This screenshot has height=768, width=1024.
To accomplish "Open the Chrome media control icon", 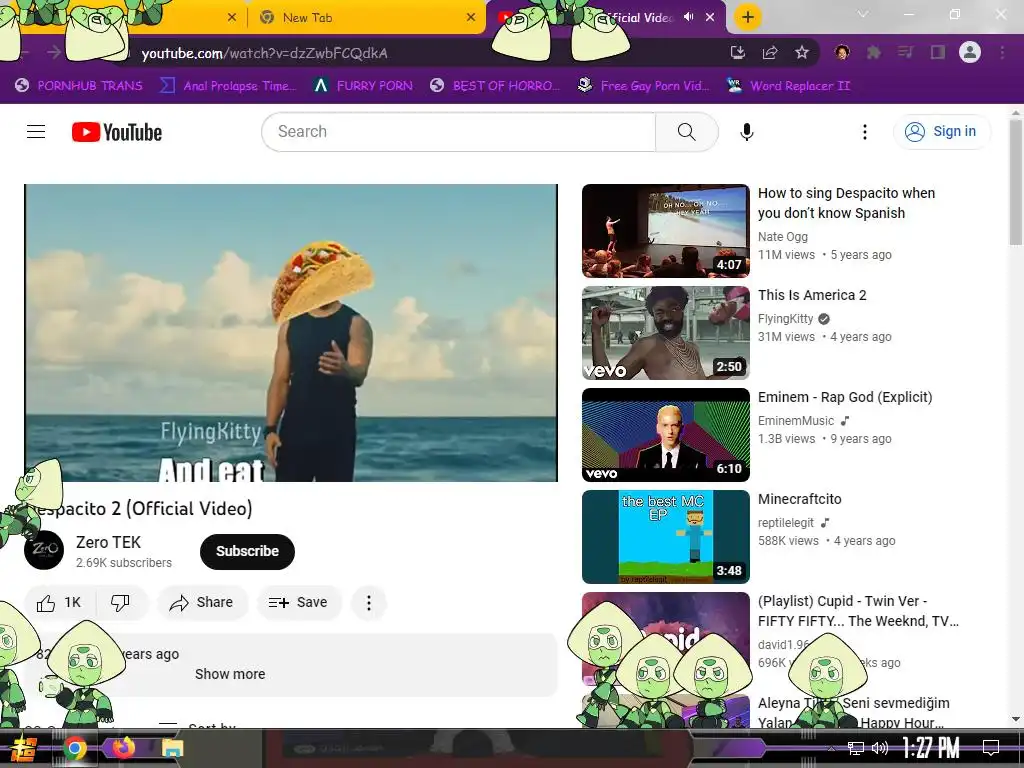I will [x=905, y=52].
